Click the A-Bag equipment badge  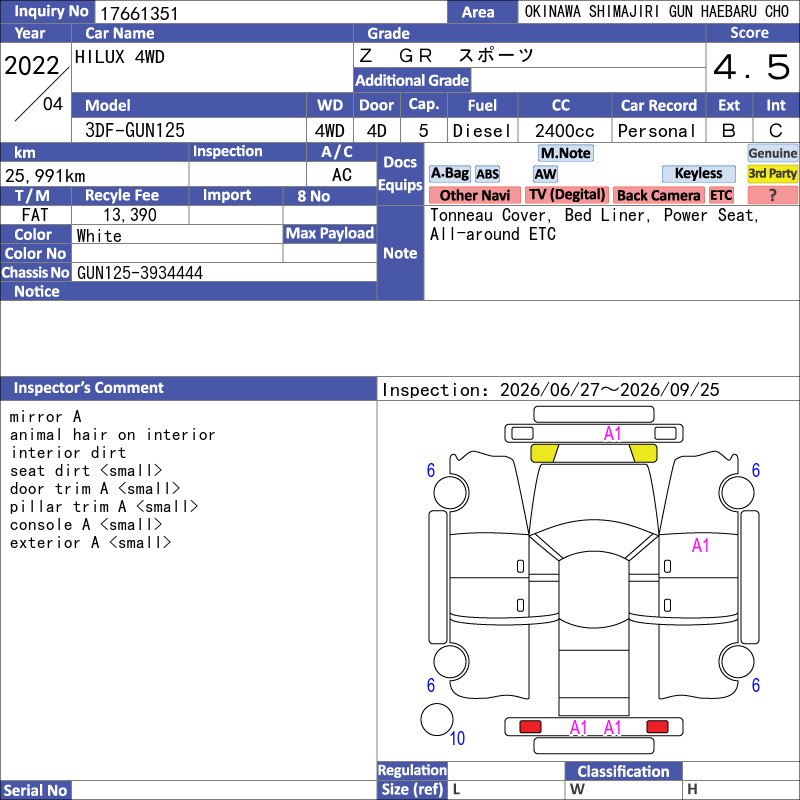(449, 174)
